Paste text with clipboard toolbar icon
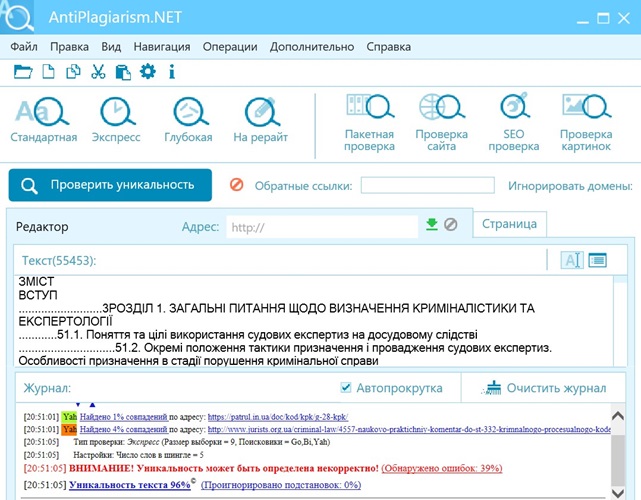Image resolution: width=641 pixels, height=500 pixels. 123,72
